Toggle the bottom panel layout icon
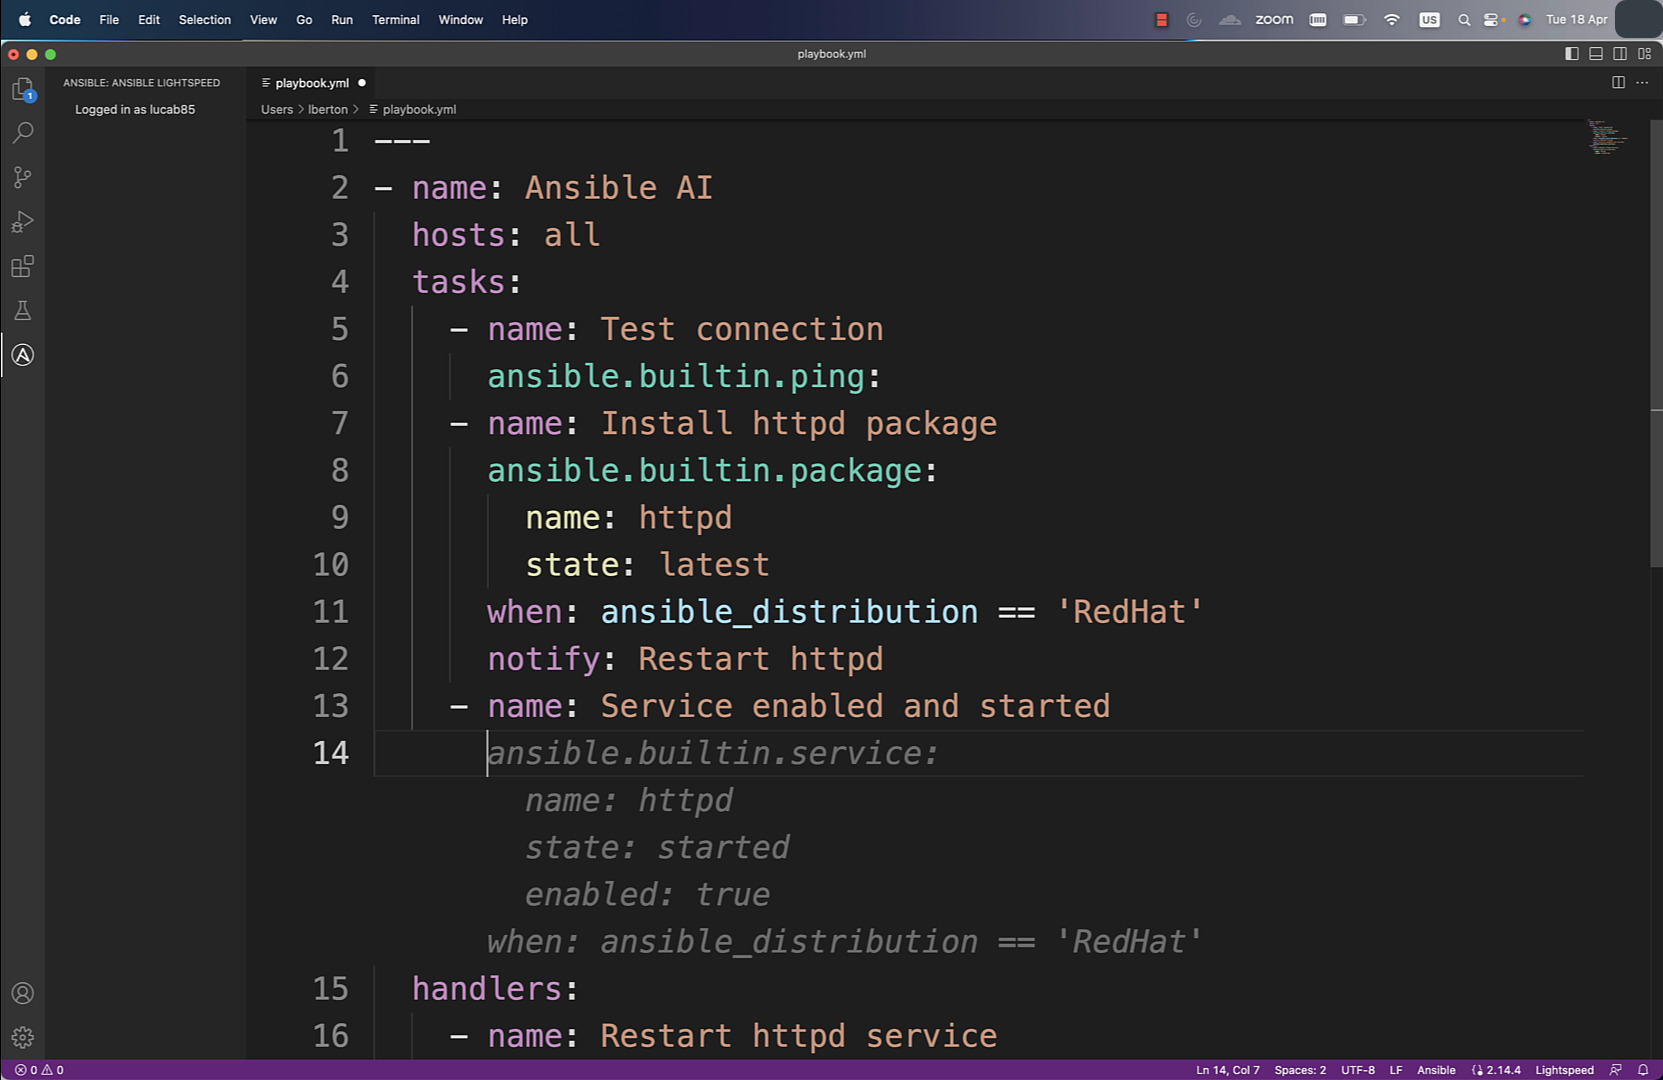Viewport: 1663px width, 1080px height. (x=1596, y=54)
